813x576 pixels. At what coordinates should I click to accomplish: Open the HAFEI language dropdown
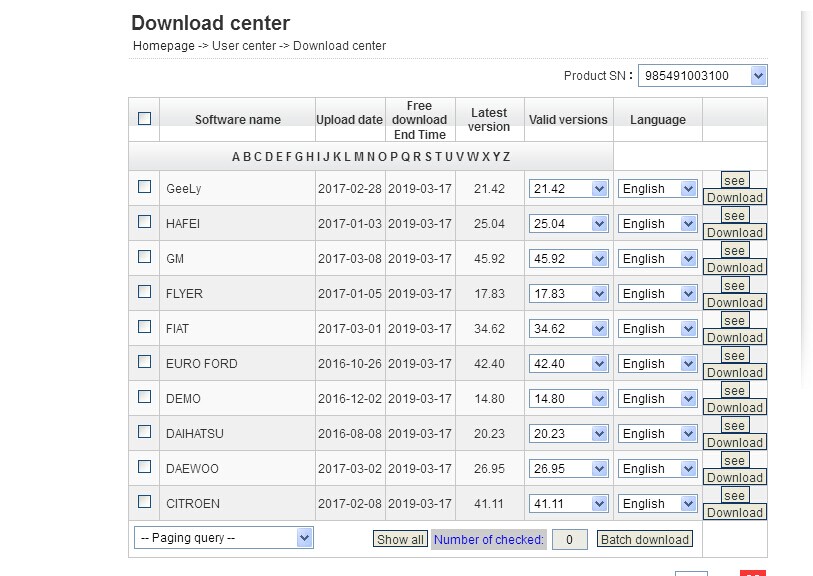coord(657,223)
